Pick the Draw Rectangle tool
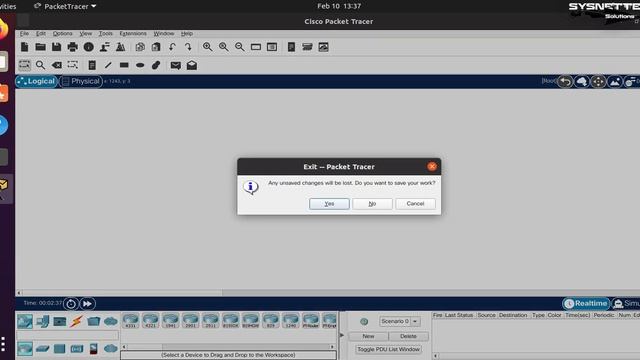The image size is (640, 360). pyautogui.click(x=124, y=65)
